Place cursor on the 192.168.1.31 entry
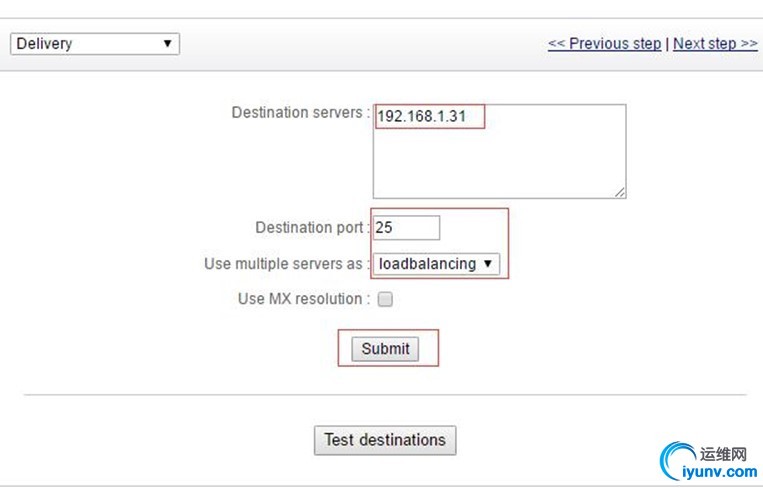 tap(421, 116)
